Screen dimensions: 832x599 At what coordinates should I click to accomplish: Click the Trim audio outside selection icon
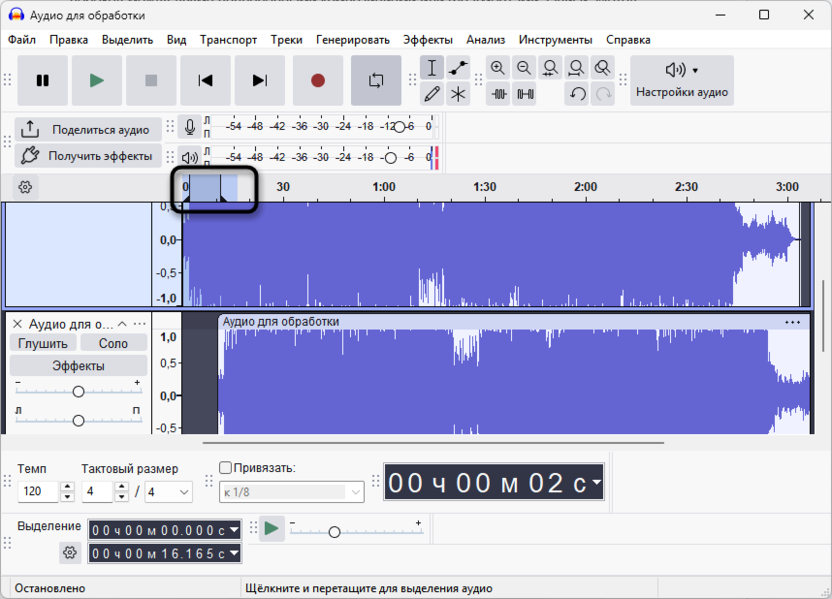[499, 94]
